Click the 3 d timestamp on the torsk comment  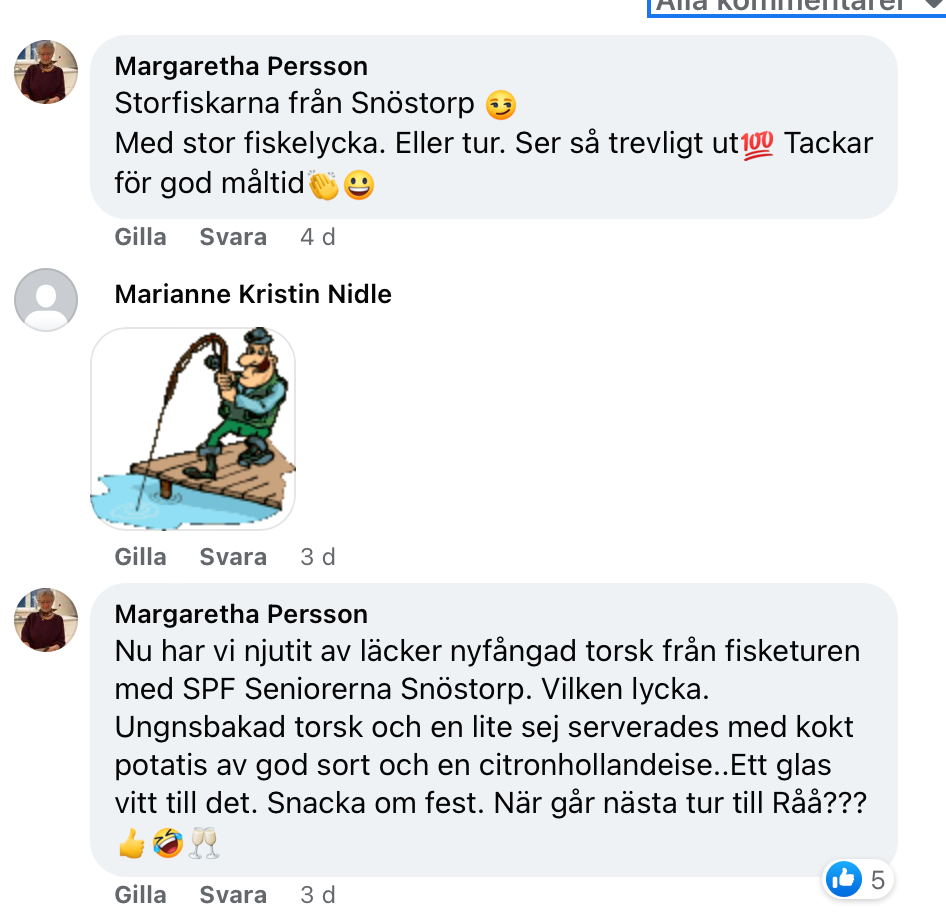tap(318, 894)
